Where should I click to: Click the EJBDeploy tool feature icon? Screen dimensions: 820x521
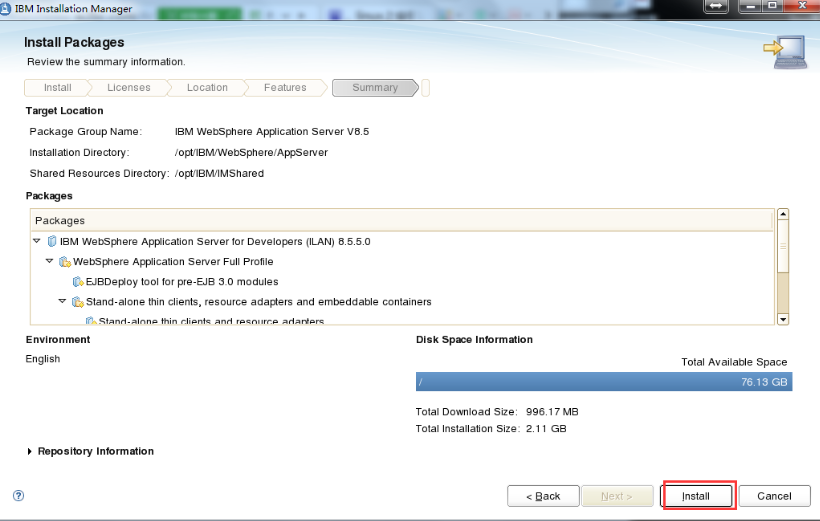click(78, 281)
